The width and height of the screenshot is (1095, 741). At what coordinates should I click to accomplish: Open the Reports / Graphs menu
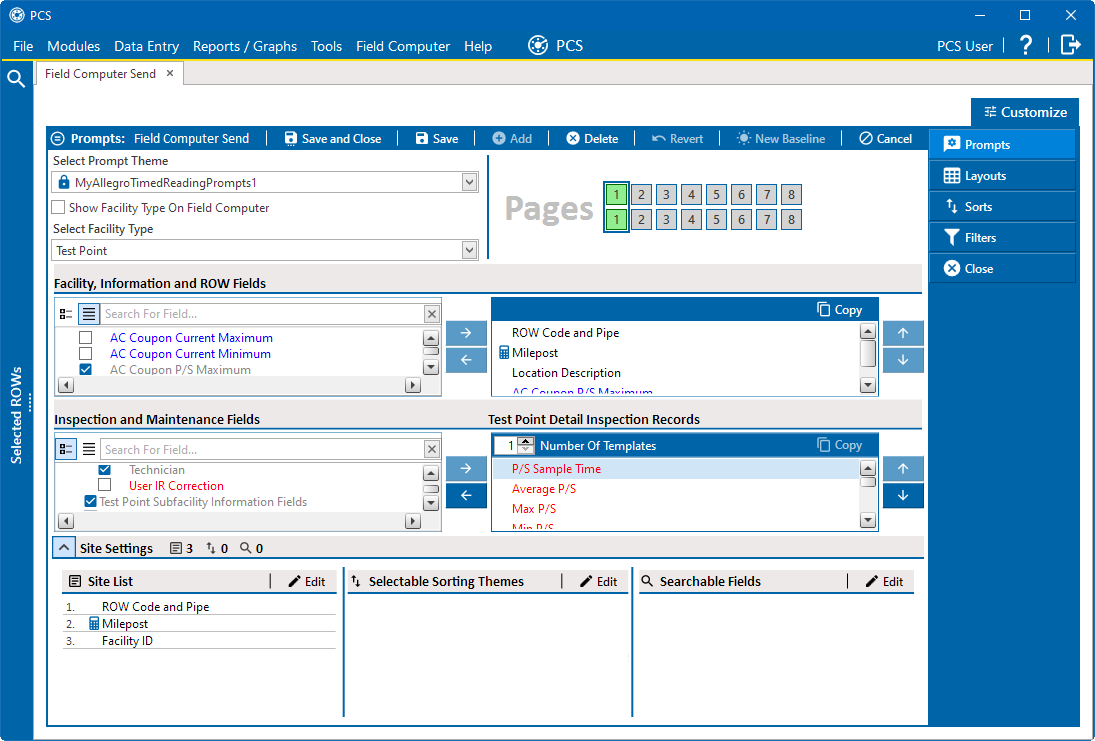244,46
